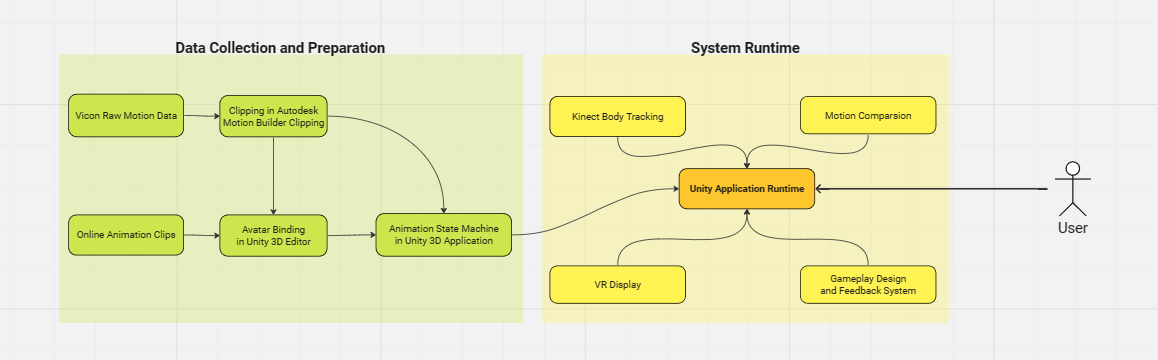Select the Vicon Raw Motion Data node
This screenshot has width=1158, height=360.
tap(126, 115)
